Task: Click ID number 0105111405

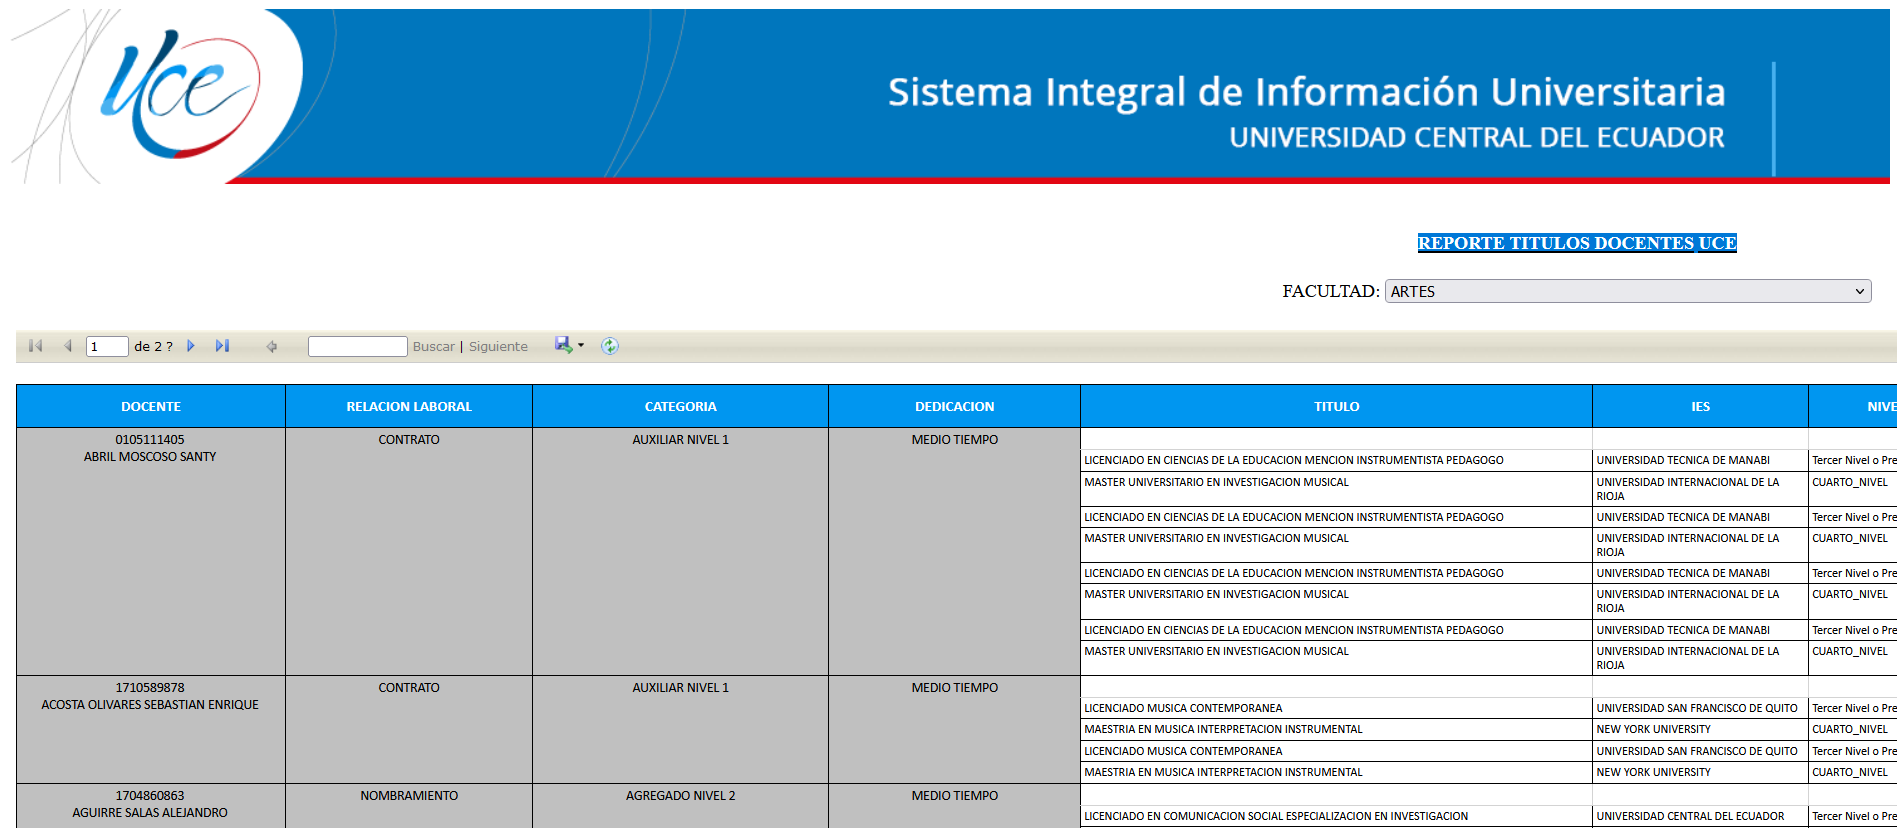Action: tap(150, 440)
